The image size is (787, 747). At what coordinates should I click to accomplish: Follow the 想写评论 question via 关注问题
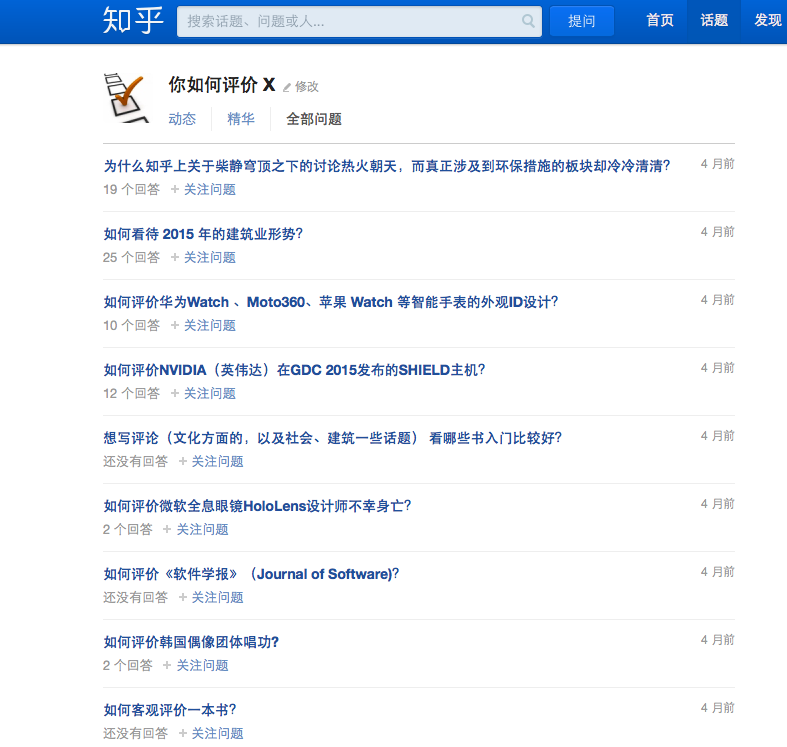pos(211,462)
